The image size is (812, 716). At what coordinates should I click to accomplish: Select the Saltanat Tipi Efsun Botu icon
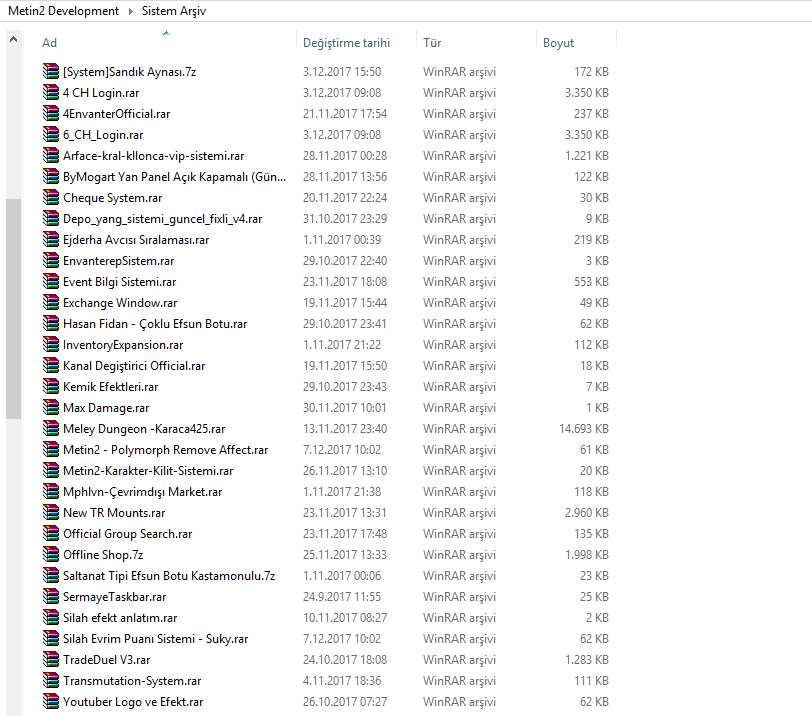(51, 575)
